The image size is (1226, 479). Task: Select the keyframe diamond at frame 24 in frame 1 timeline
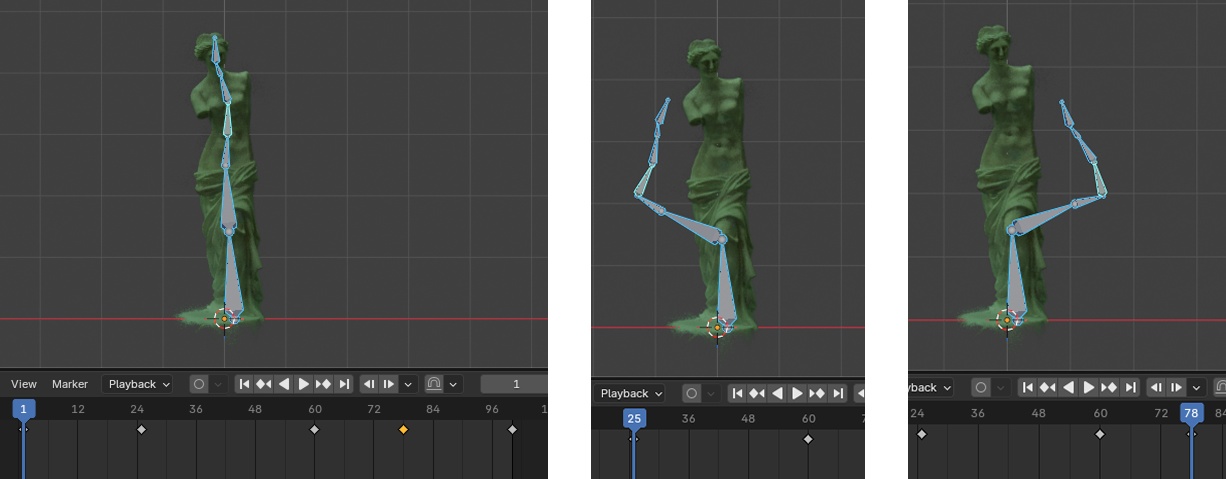tap(141, 429)
